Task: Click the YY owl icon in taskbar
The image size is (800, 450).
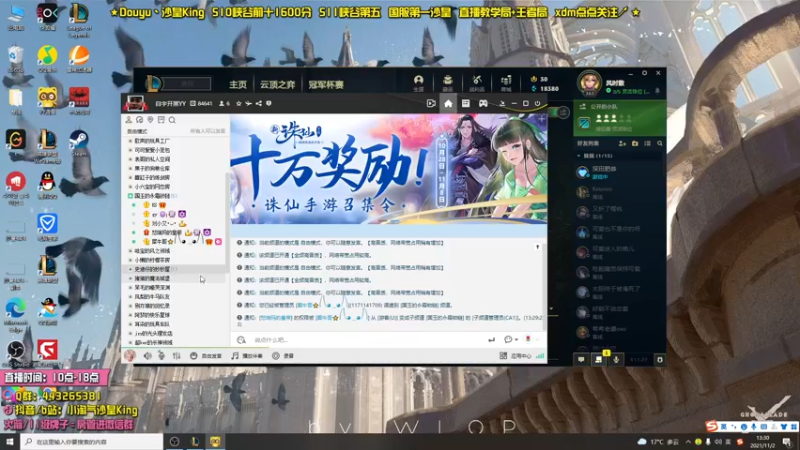Action: [215, 441]
